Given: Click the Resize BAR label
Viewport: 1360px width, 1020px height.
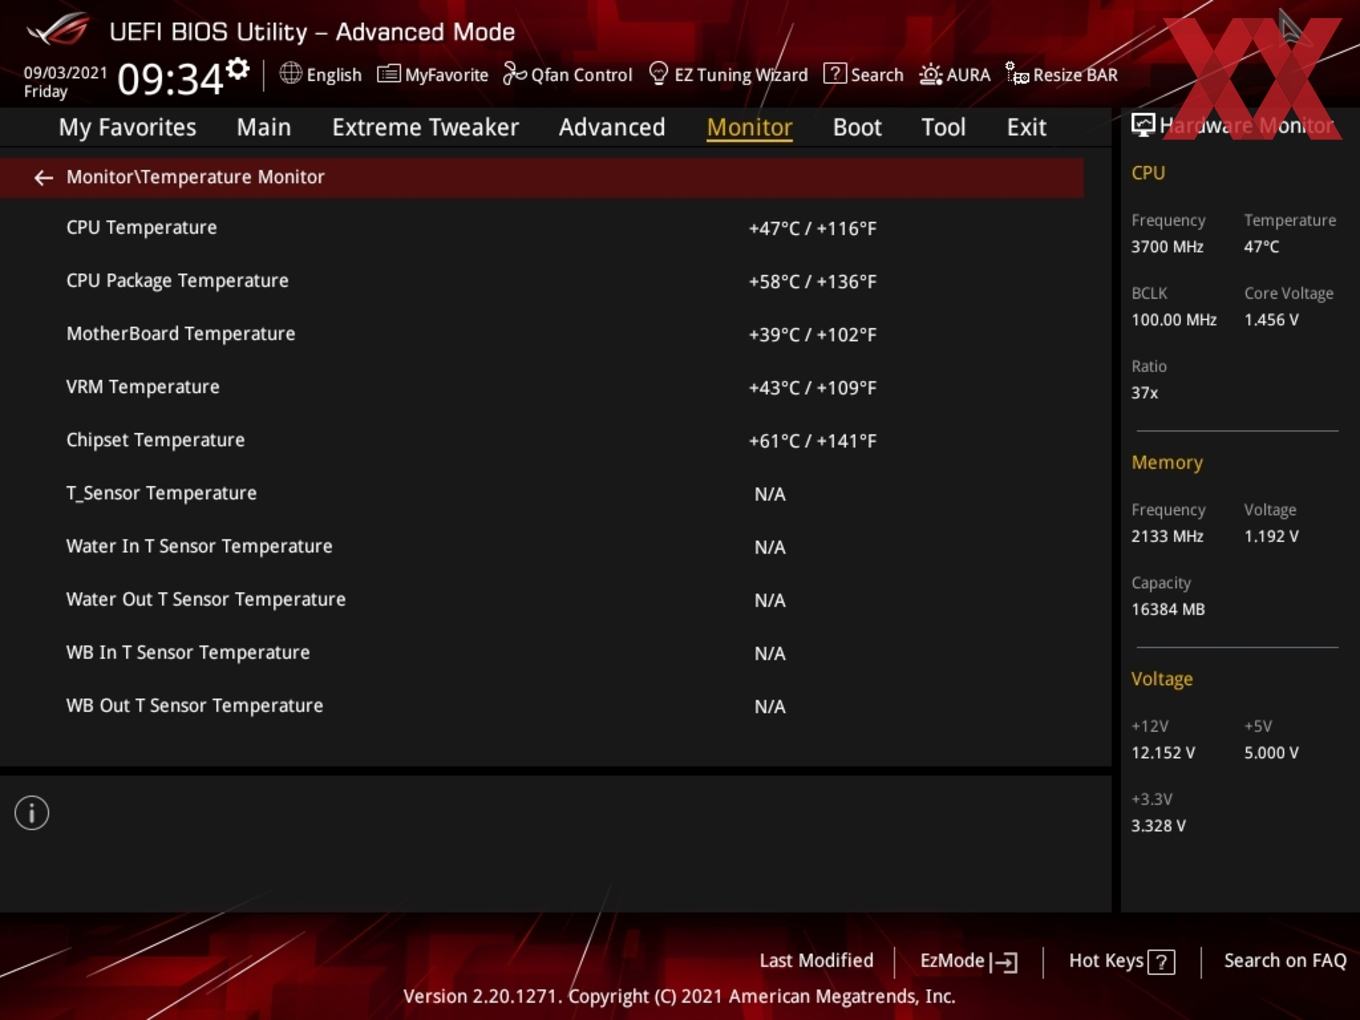Looking at the screenshot, I should click(x=1075, y=75).
